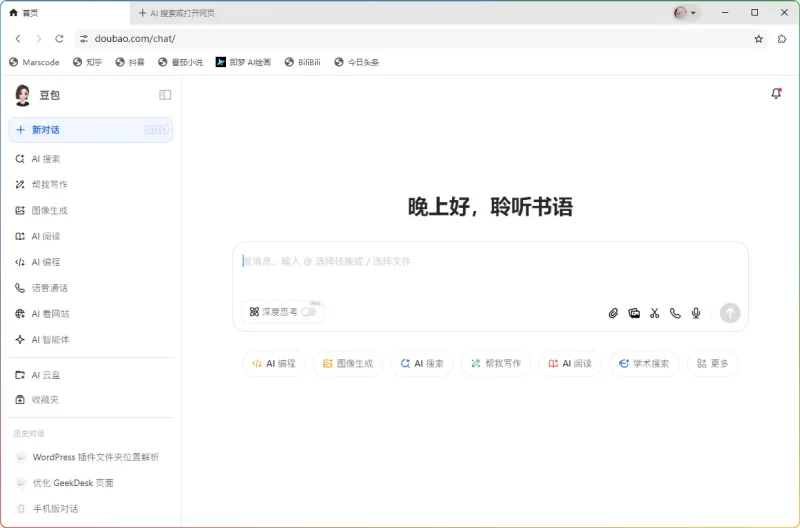Maximize the browser window

tap(755, 13)
